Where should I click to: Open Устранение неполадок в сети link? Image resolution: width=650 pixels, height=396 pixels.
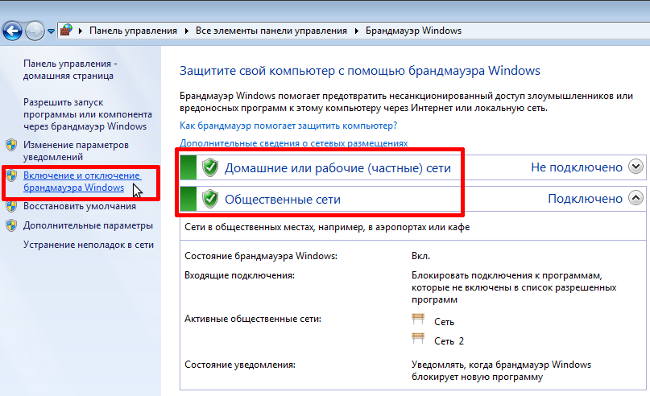88,245
